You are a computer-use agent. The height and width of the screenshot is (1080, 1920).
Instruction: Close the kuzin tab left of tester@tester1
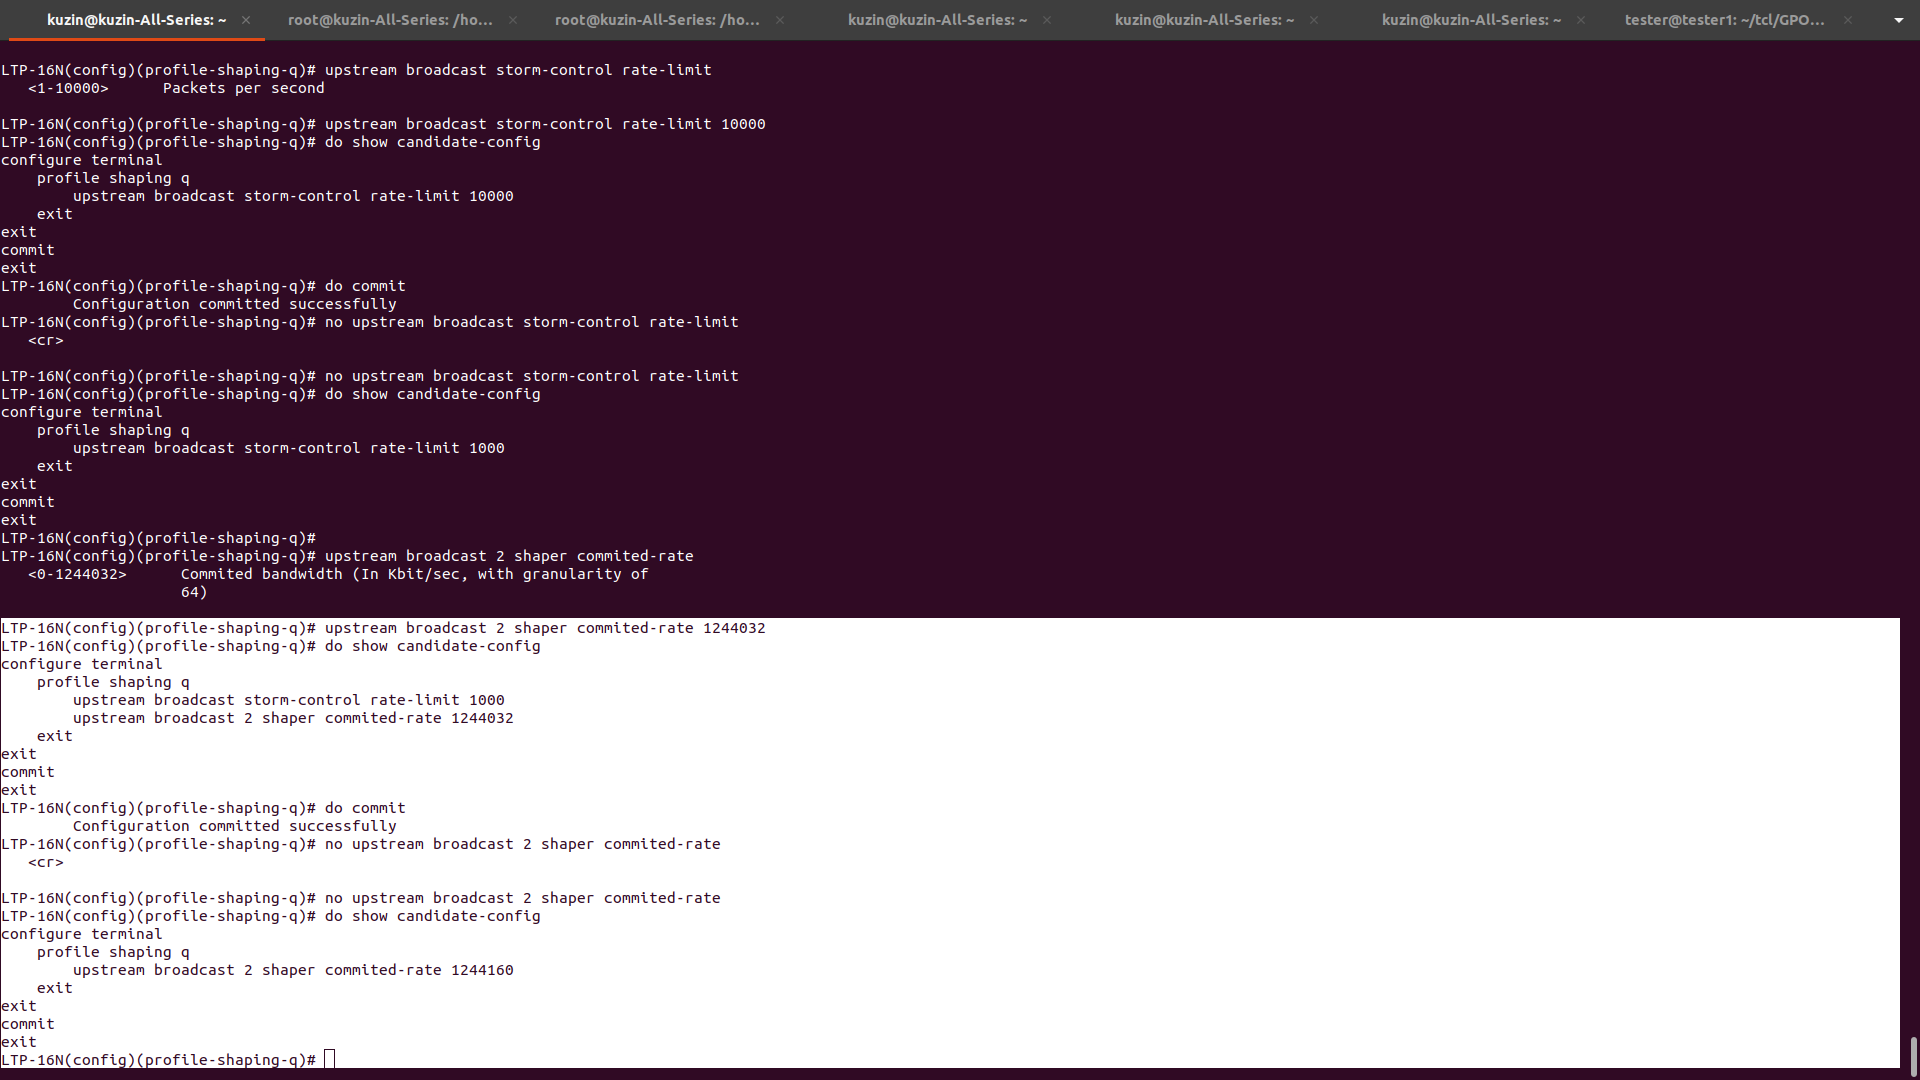pyautogui.click(x=1581, y=20)
